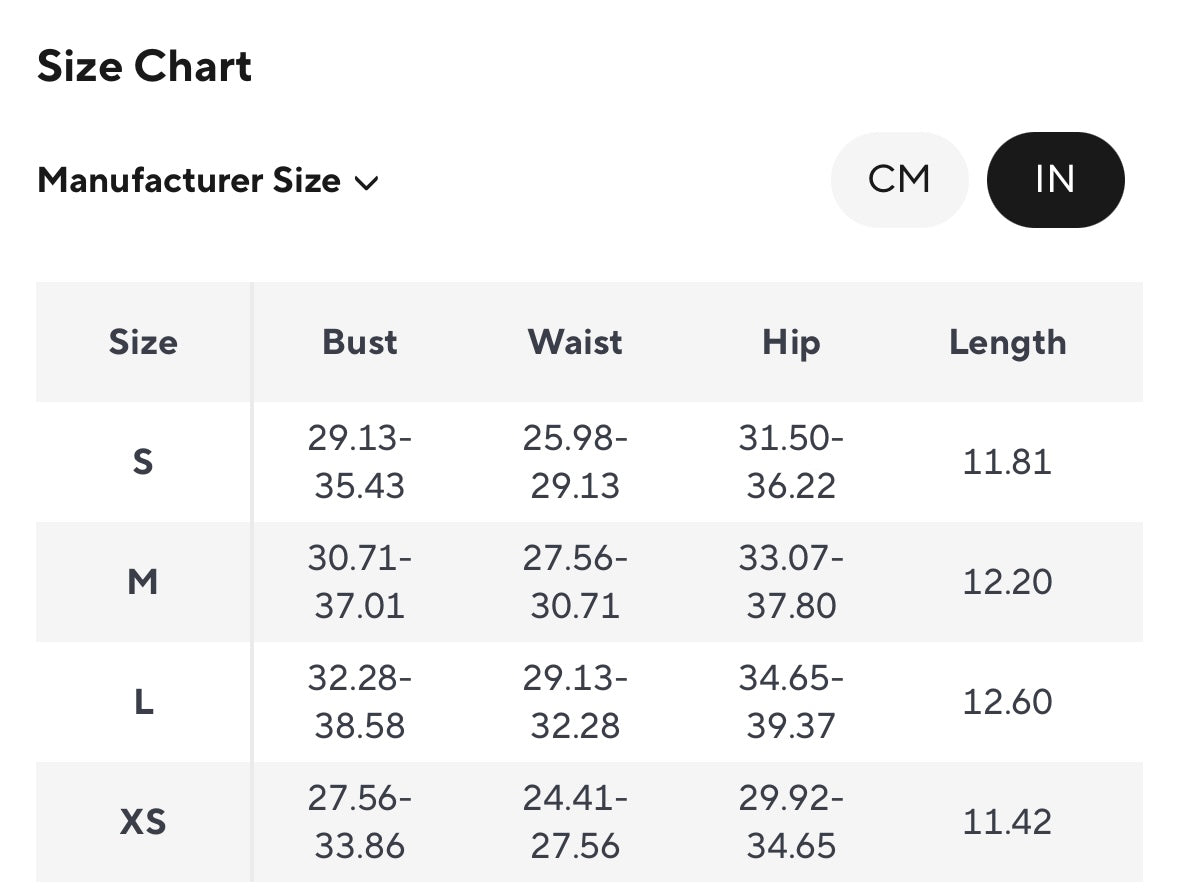Click bust measurement 29.13-35.43 for S
This screenshot has height=893, width=1179.
[x=359, y=462]
